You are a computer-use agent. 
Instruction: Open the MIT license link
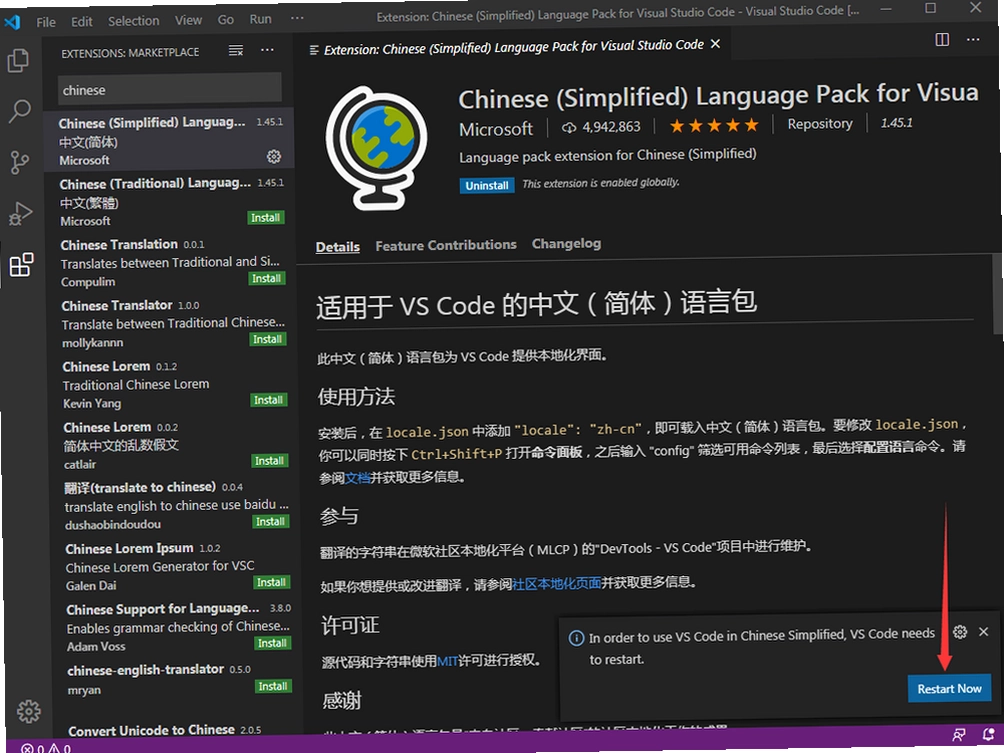coord(447,660)
